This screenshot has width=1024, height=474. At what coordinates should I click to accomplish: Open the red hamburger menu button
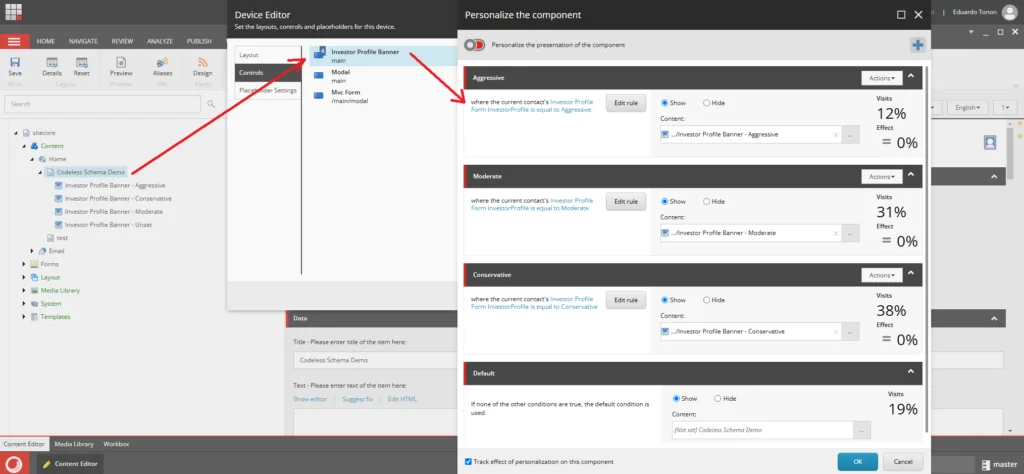pyautogui.click(x=14, y=41)
